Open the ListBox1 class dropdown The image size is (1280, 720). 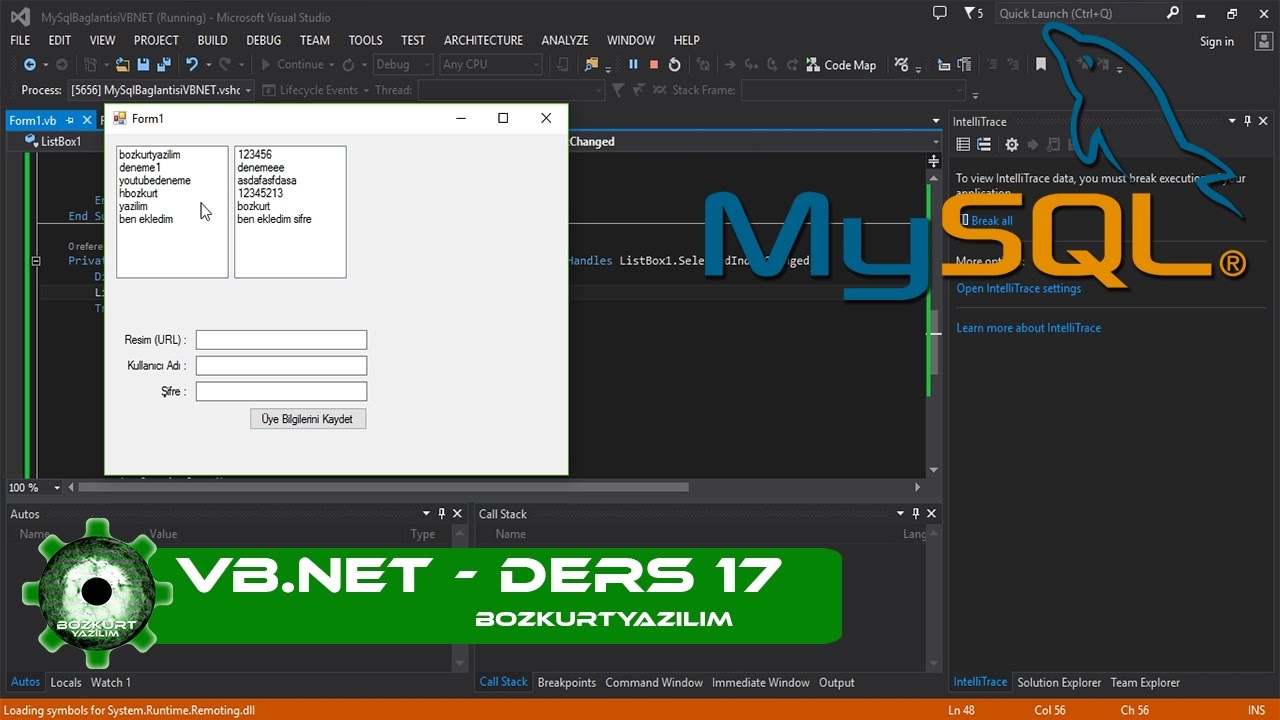pos(60,142)
